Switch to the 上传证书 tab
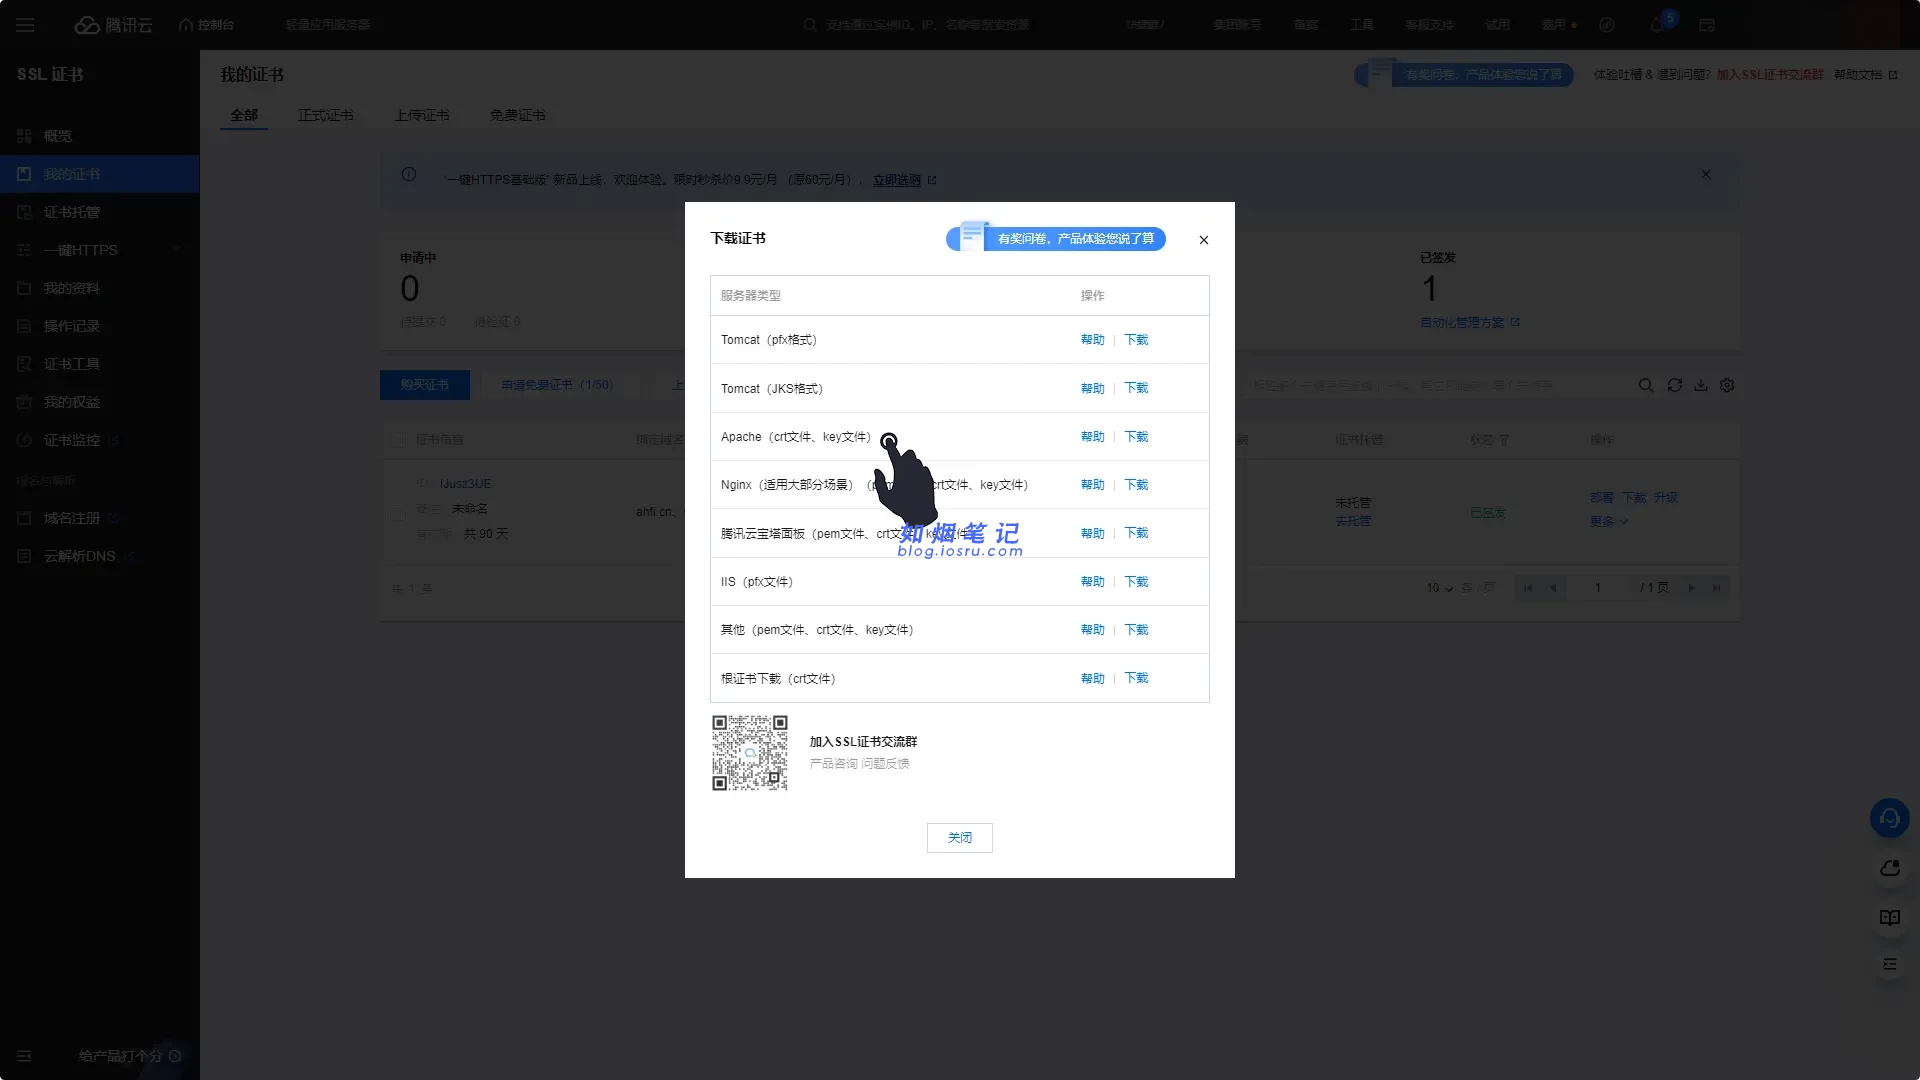The image size is (1920, 1080). coord(422,115)
